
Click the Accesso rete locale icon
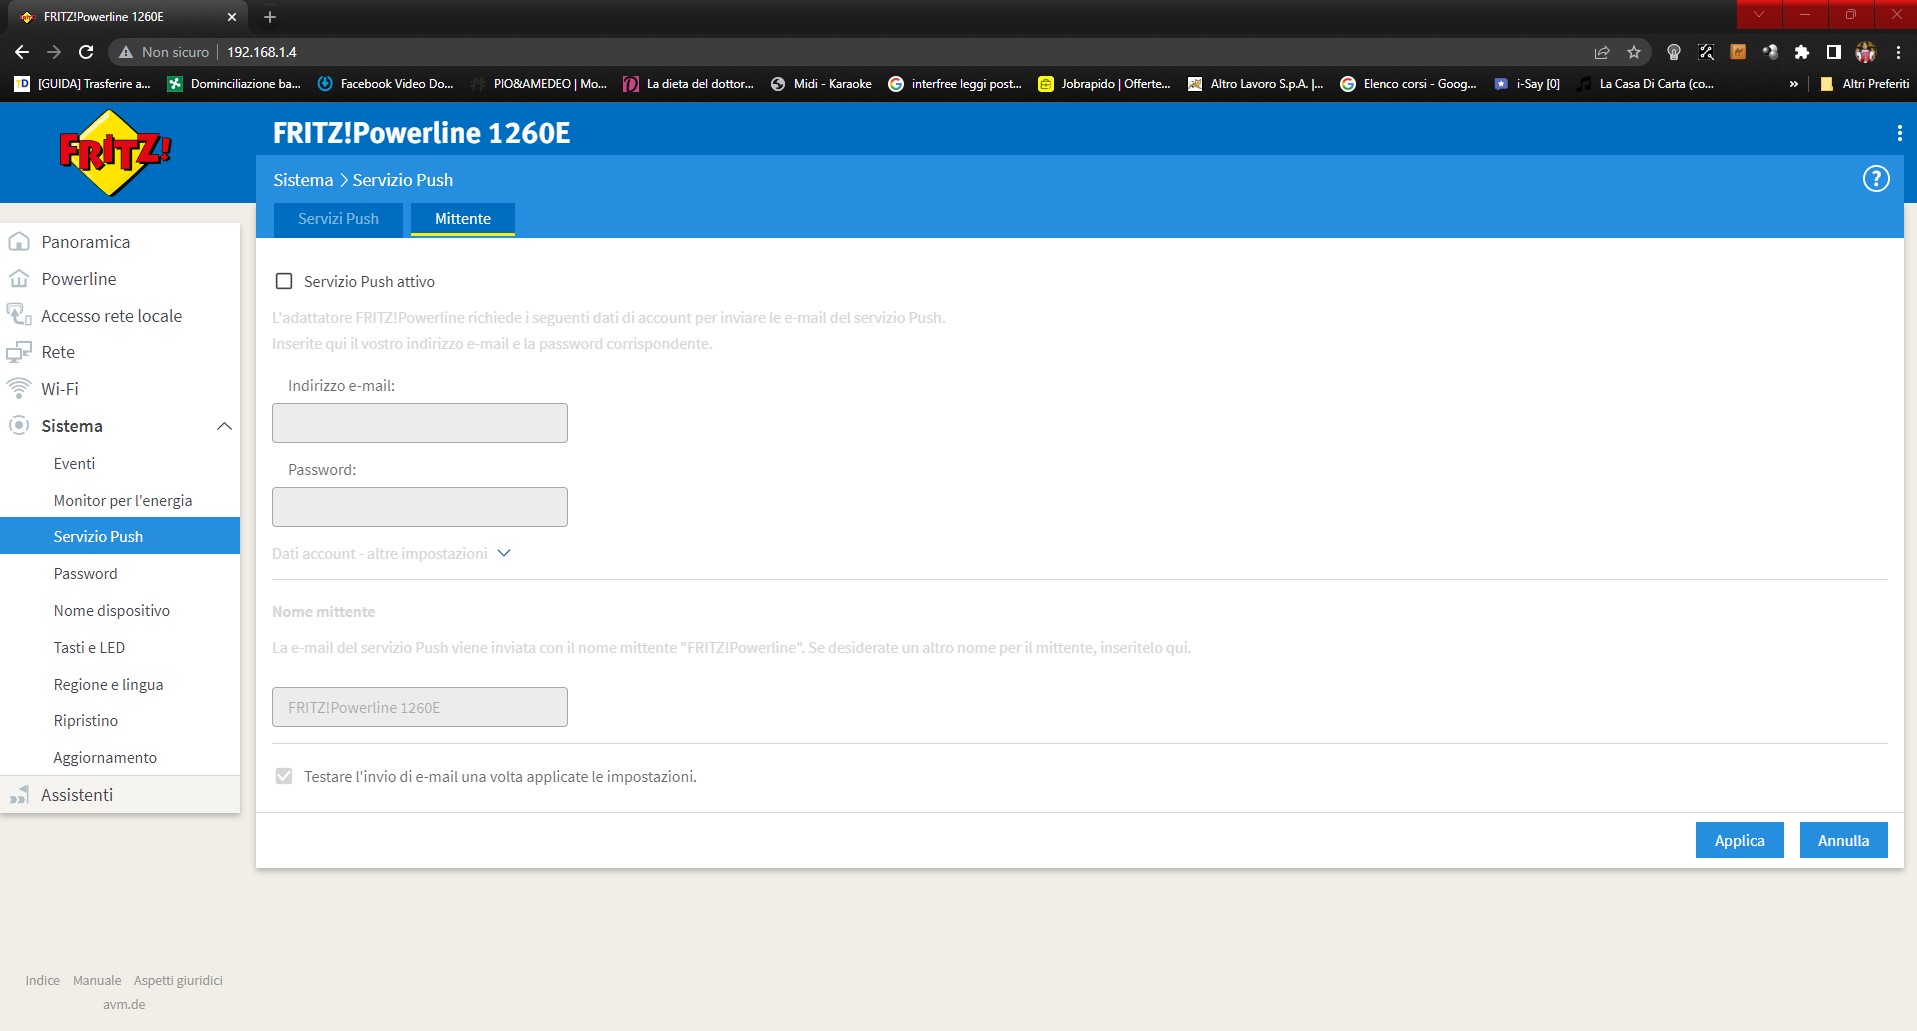(x=19, y=315)
